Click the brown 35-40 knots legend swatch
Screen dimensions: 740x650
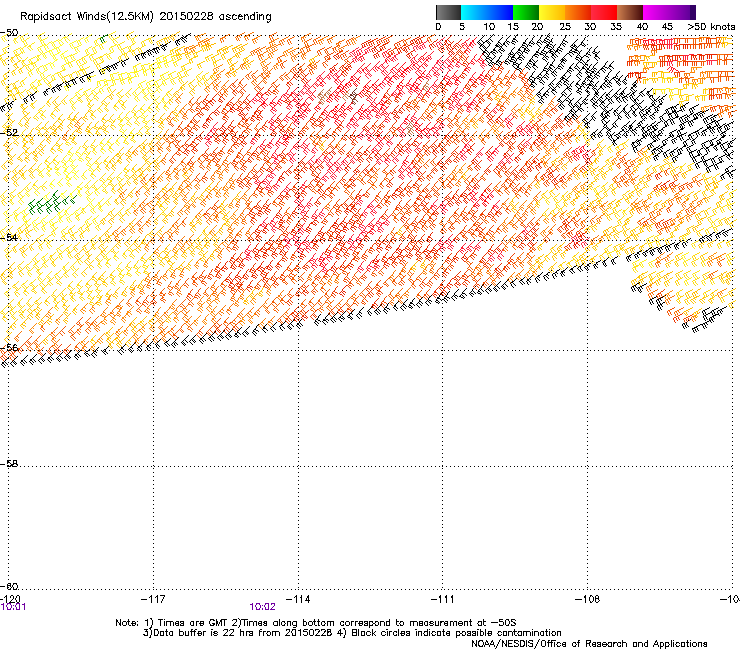[630, 12]
